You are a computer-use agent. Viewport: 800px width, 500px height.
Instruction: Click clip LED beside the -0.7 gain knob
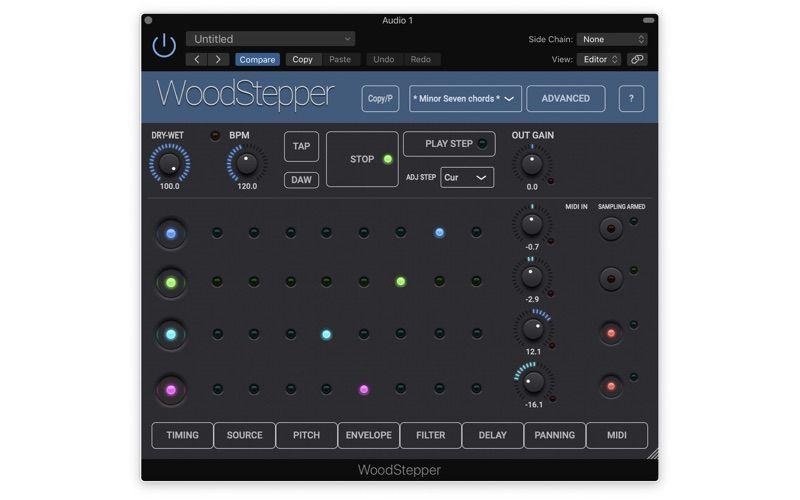551,241
